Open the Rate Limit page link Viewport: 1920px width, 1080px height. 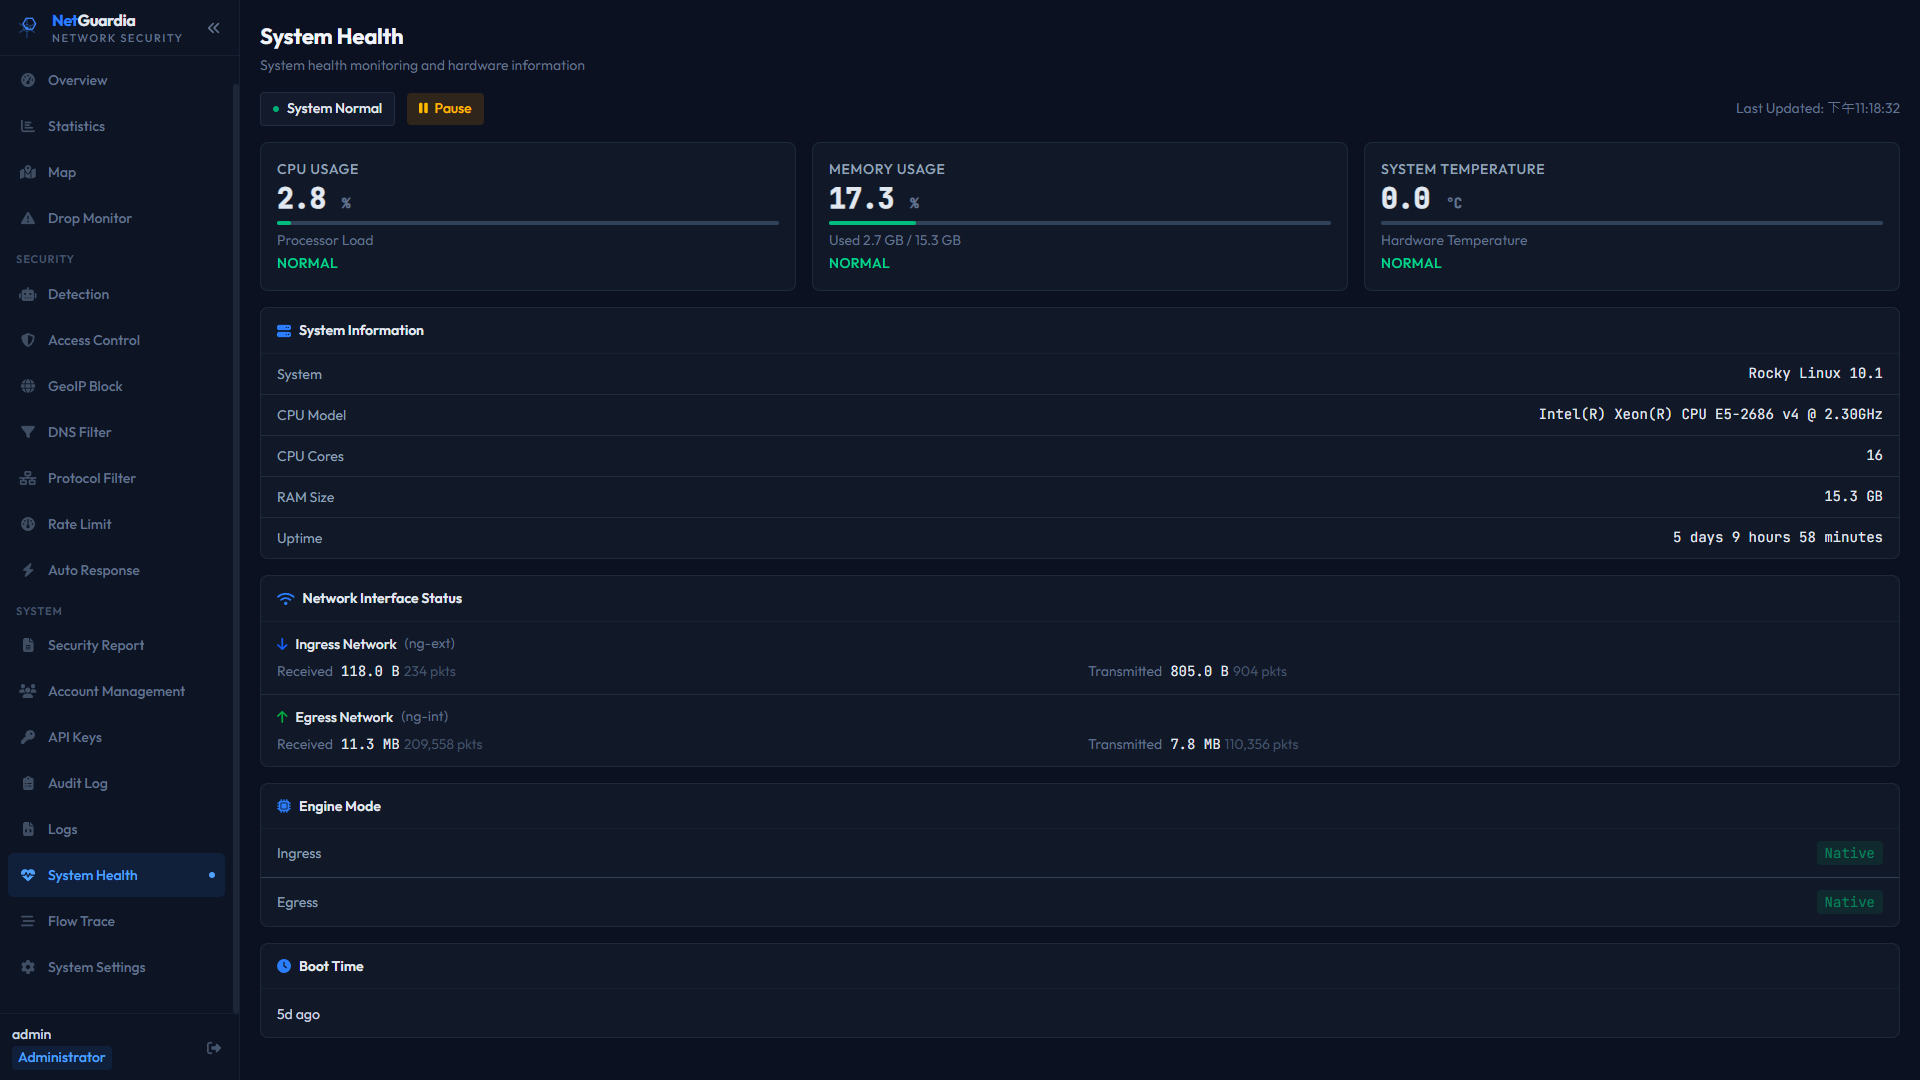click(116, 524)
